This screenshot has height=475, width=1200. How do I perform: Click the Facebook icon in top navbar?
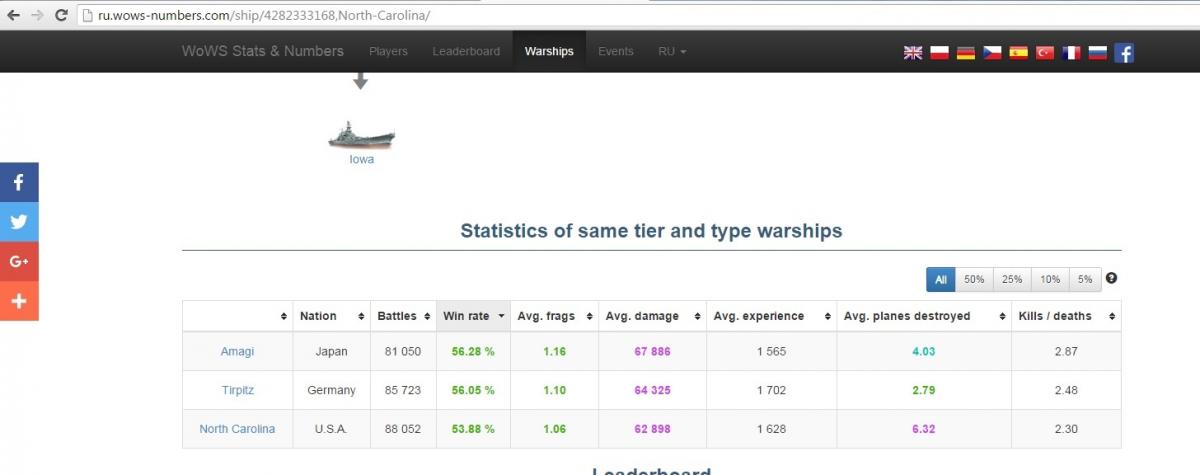point(1124,53)
